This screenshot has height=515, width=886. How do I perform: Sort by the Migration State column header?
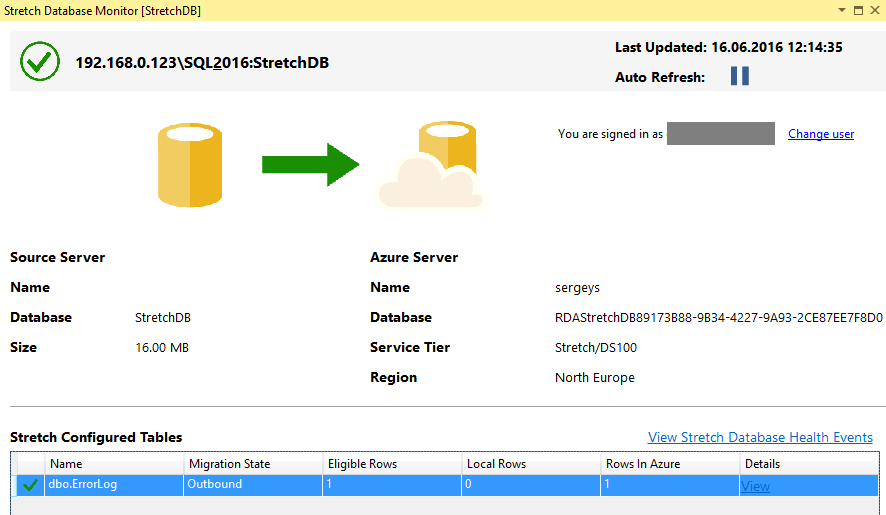click(253, 464)
